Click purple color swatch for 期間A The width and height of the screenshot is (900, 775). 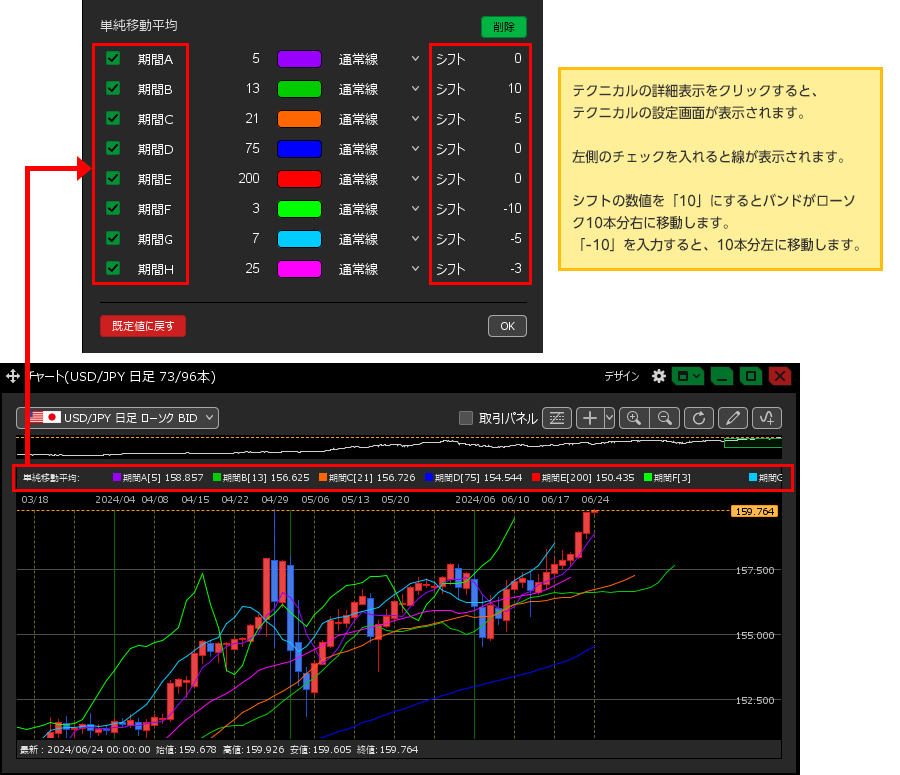(300, 59)
